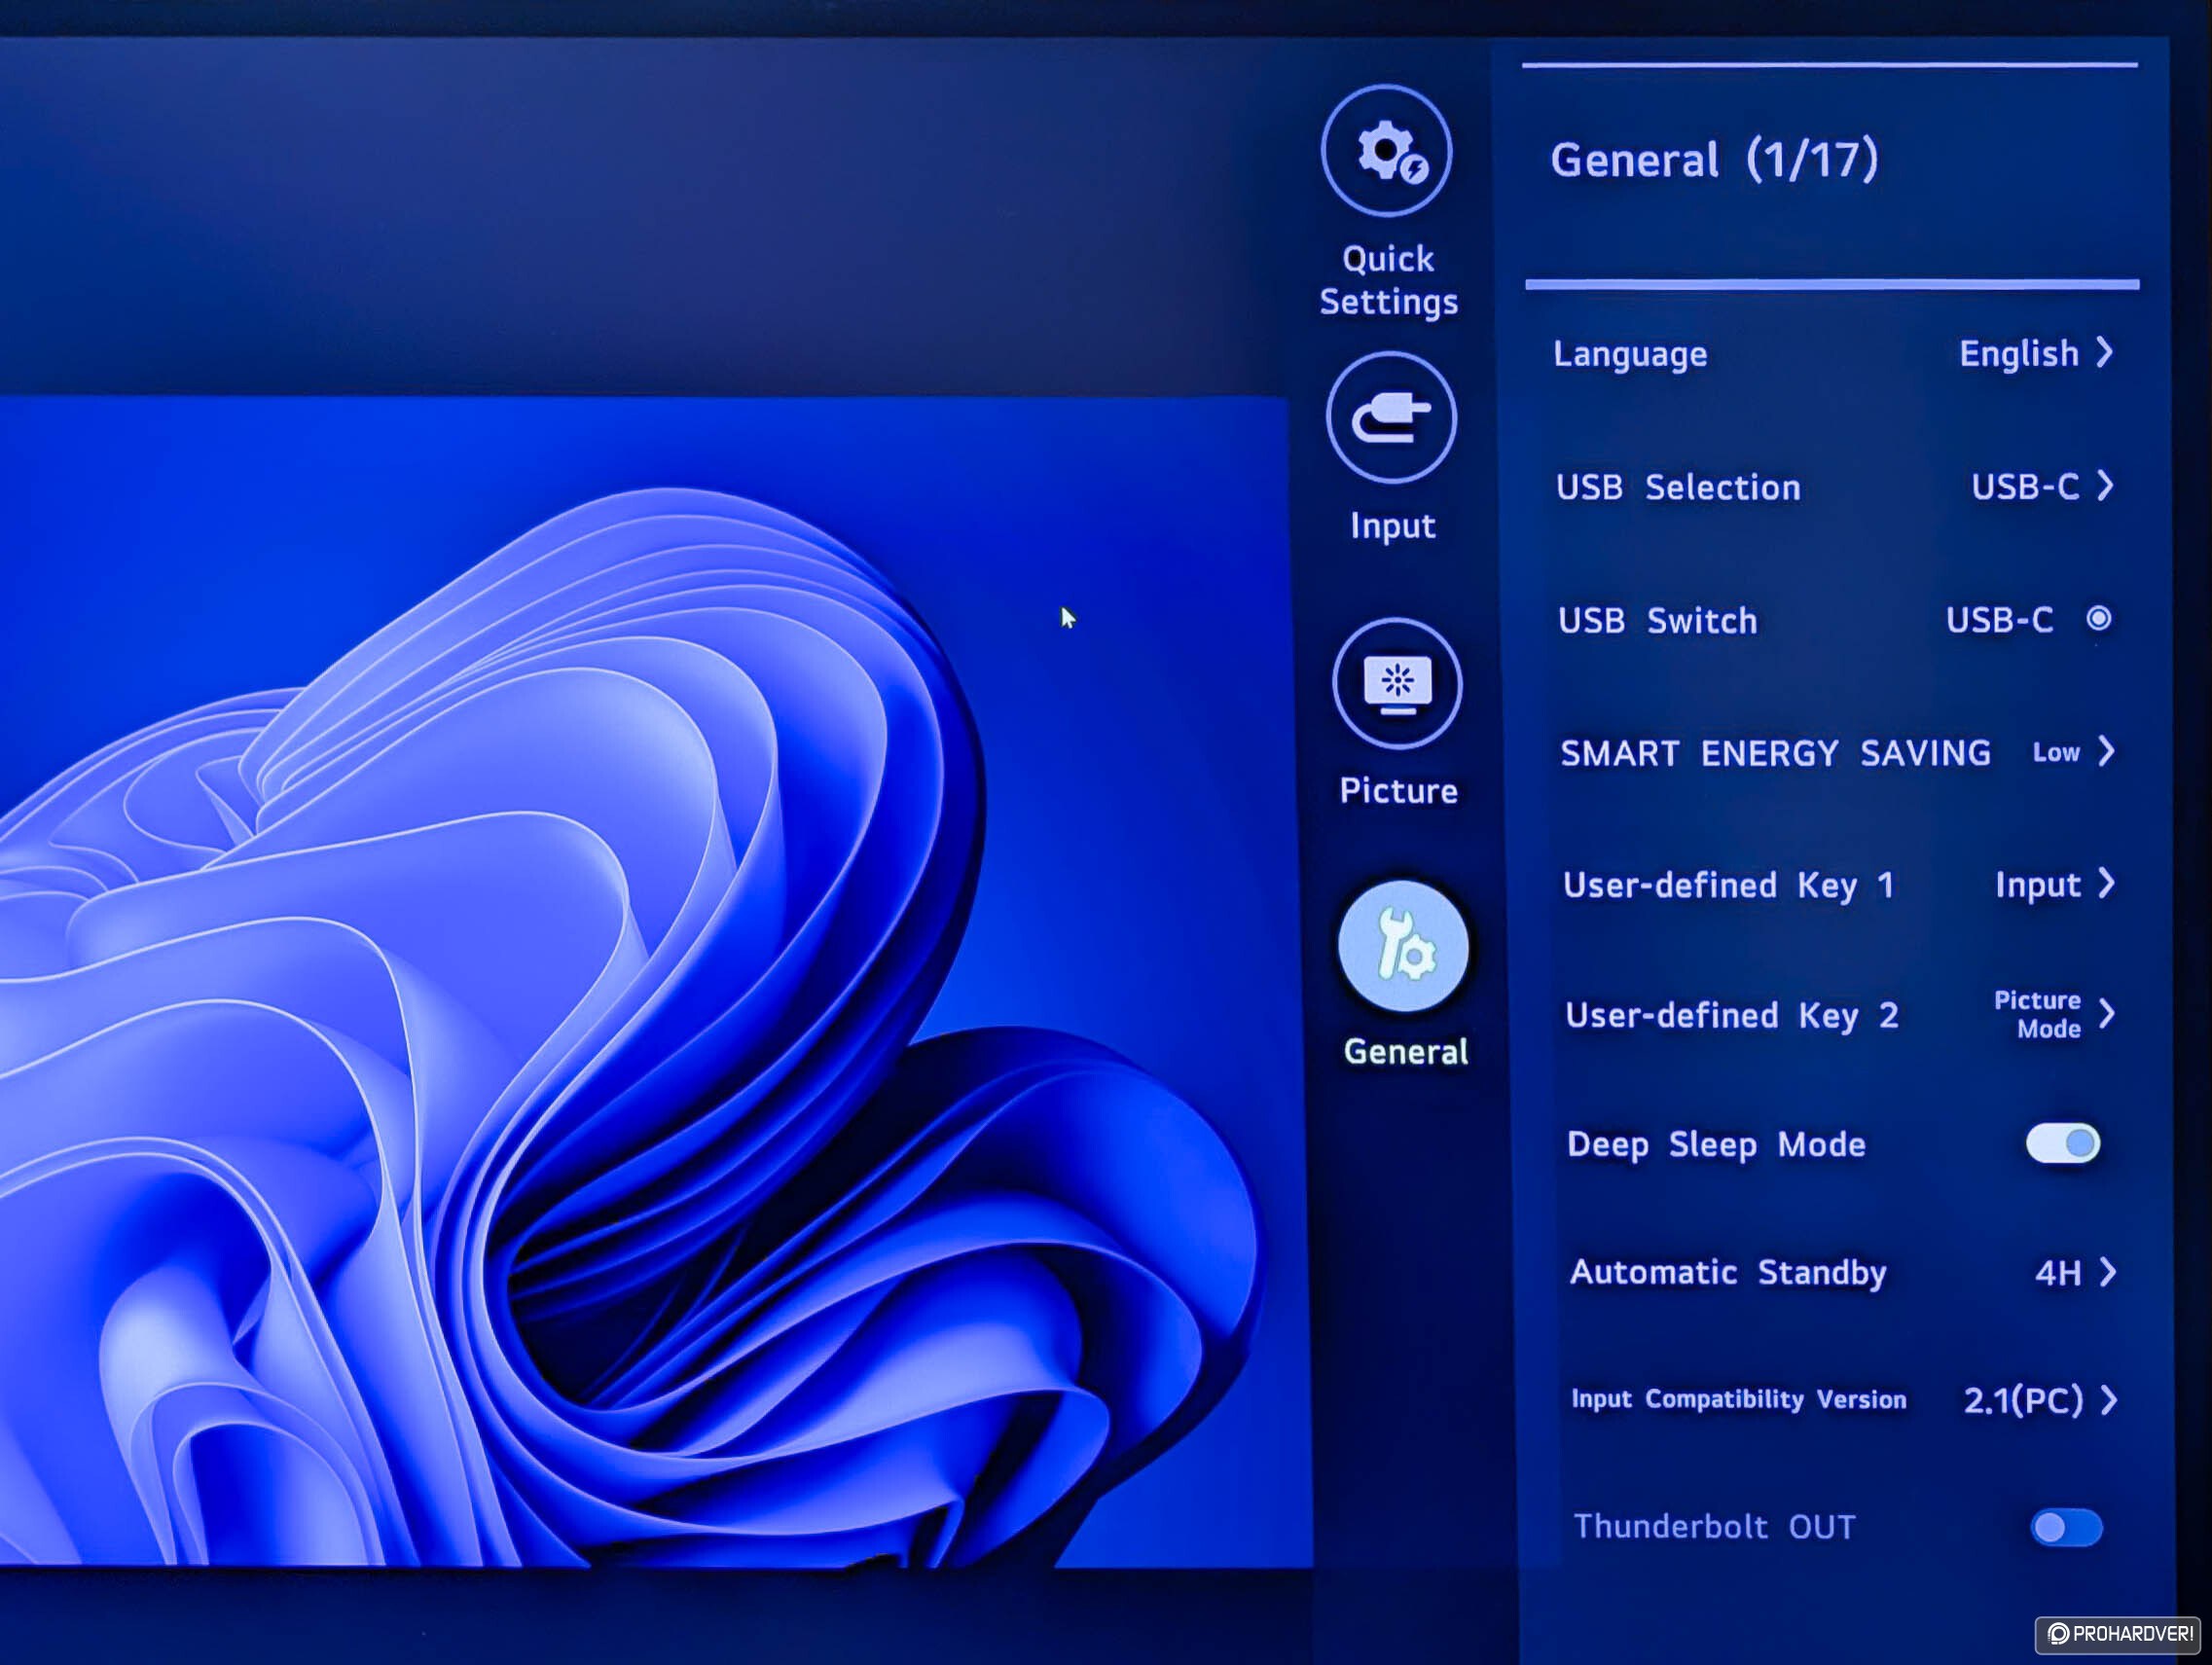Select User-defined Key 2 label
Image resolution: width=2212 pixels, height=1665 pixels.
(x=1732, y=1016)
